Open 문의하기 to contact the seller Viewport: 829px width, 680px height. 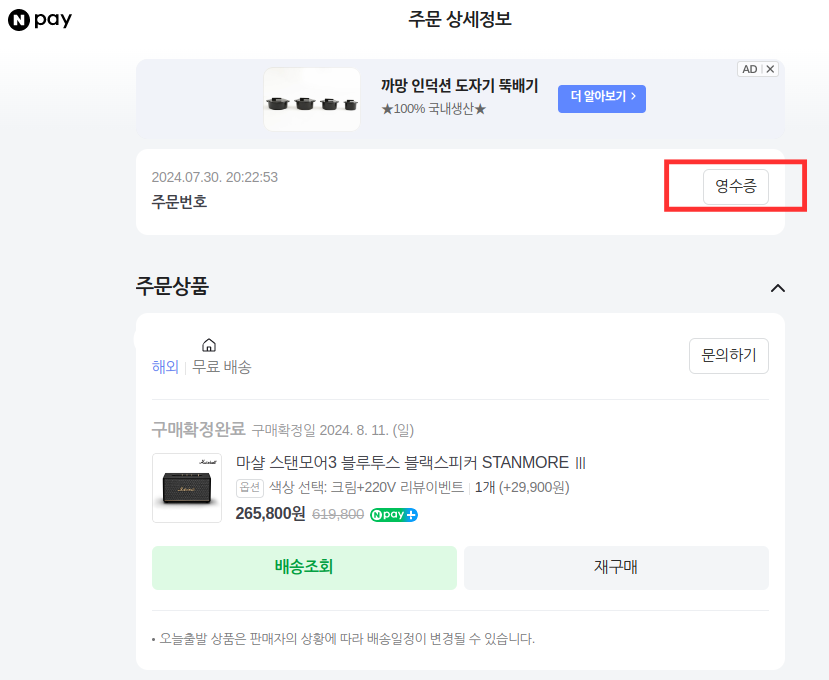click(x=728, y=355)
